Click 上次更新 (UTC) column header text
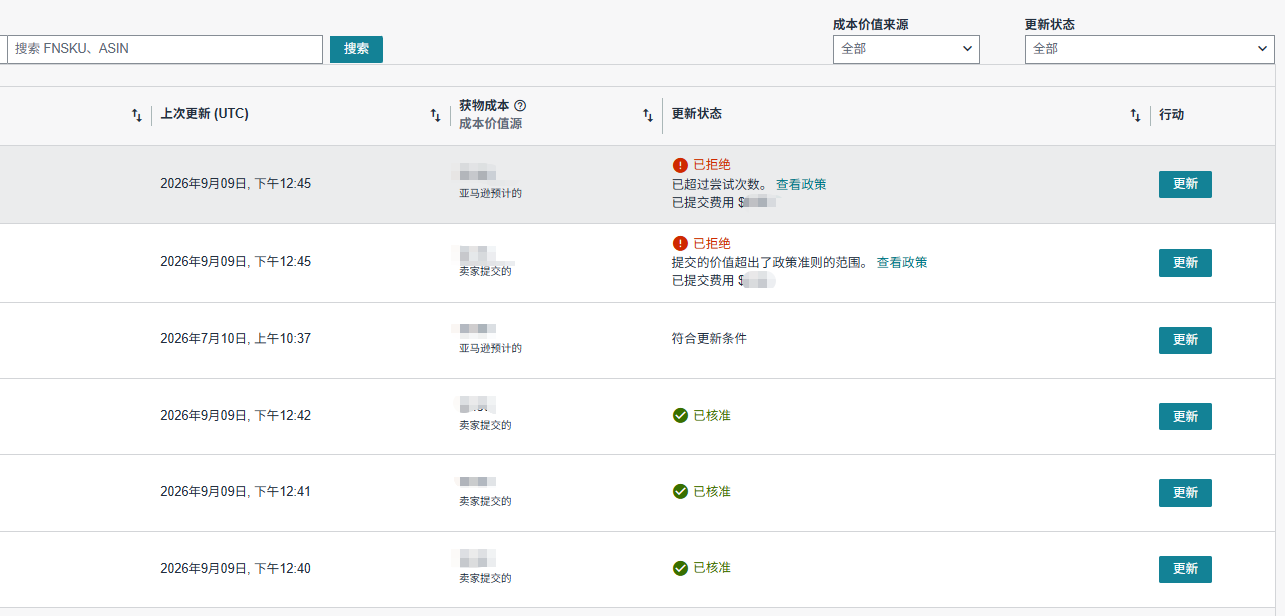 coord(204,114)
